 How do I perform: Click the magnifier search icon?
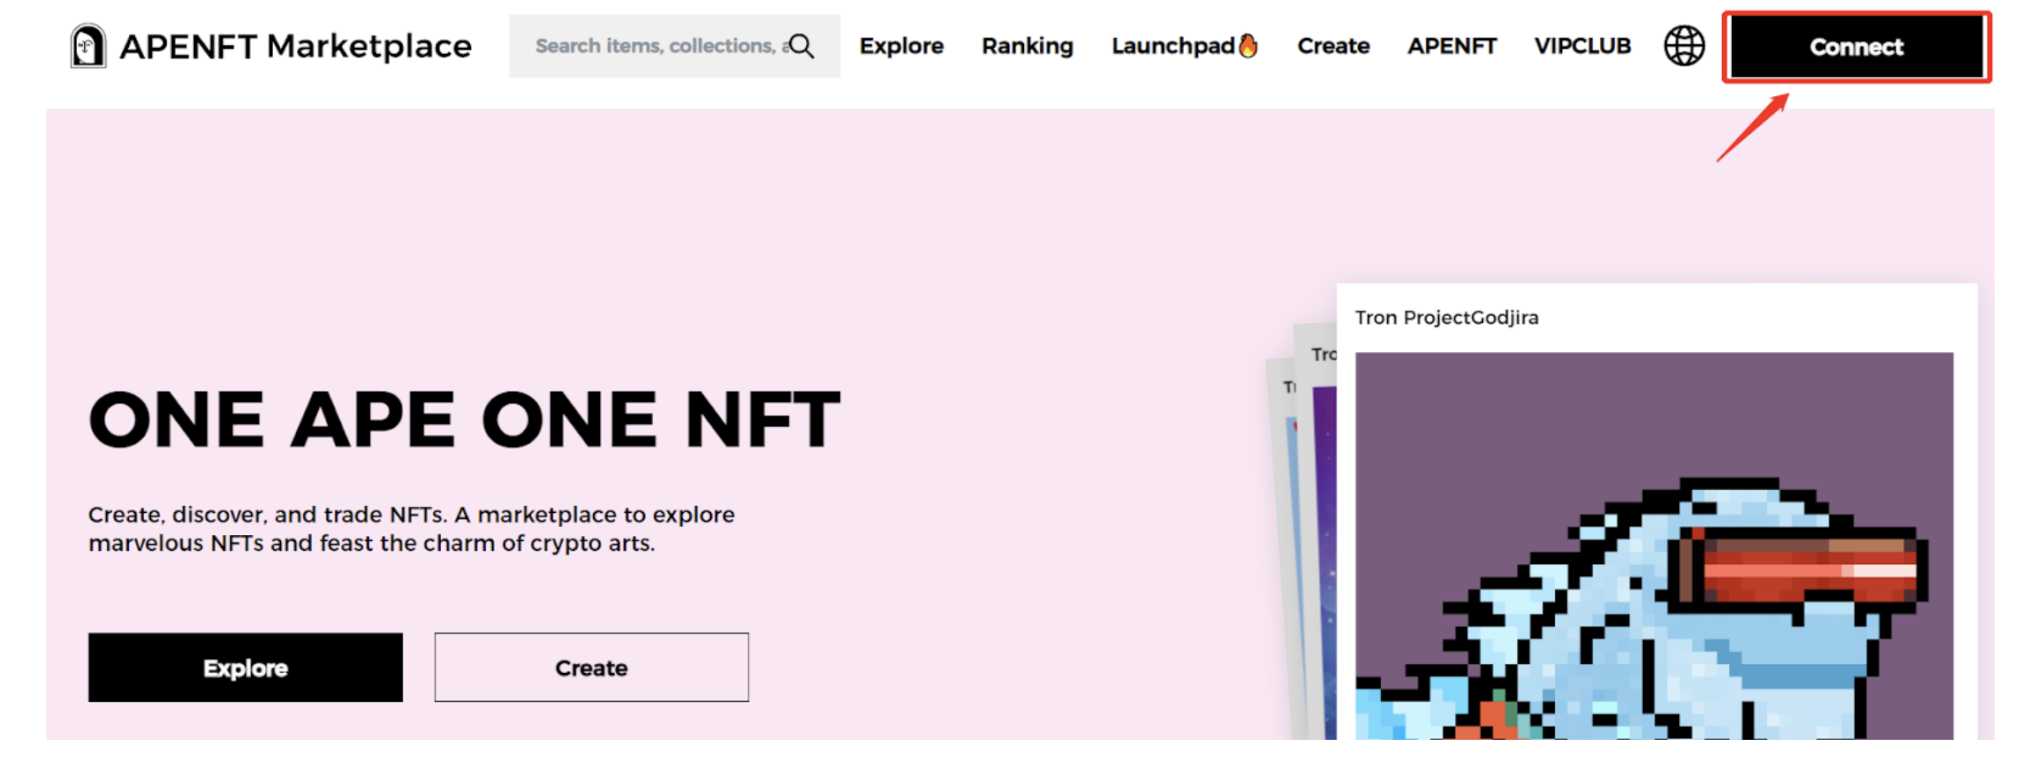[801, 46]
